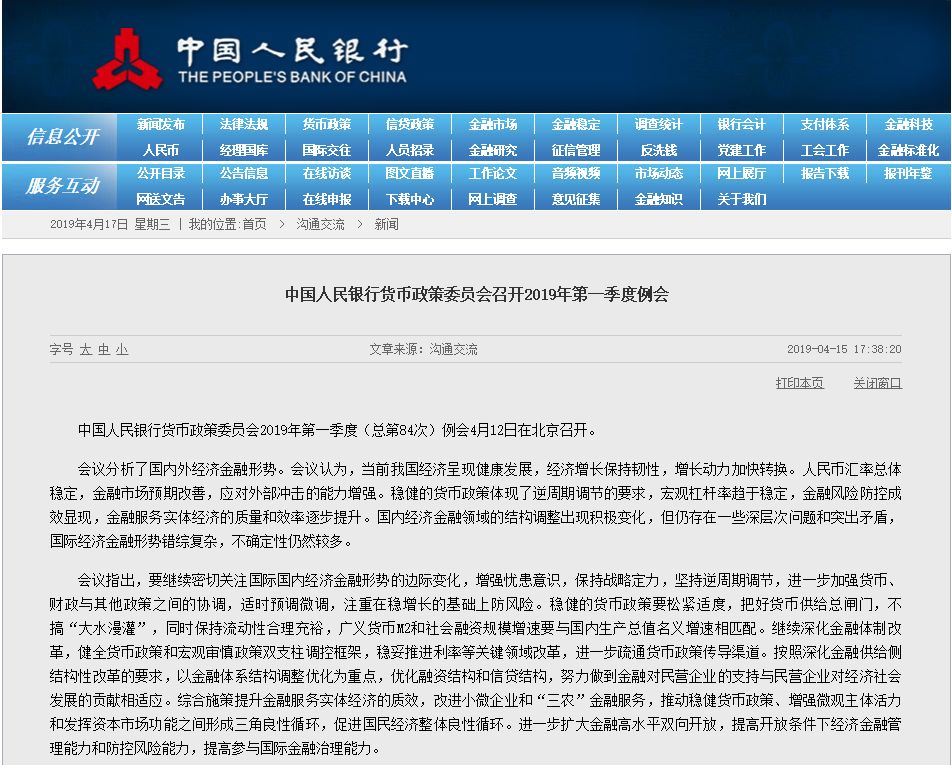Select 金融研究 menu item
The height and width of the screenshot is (765, 952).
[x=493, y=150]
